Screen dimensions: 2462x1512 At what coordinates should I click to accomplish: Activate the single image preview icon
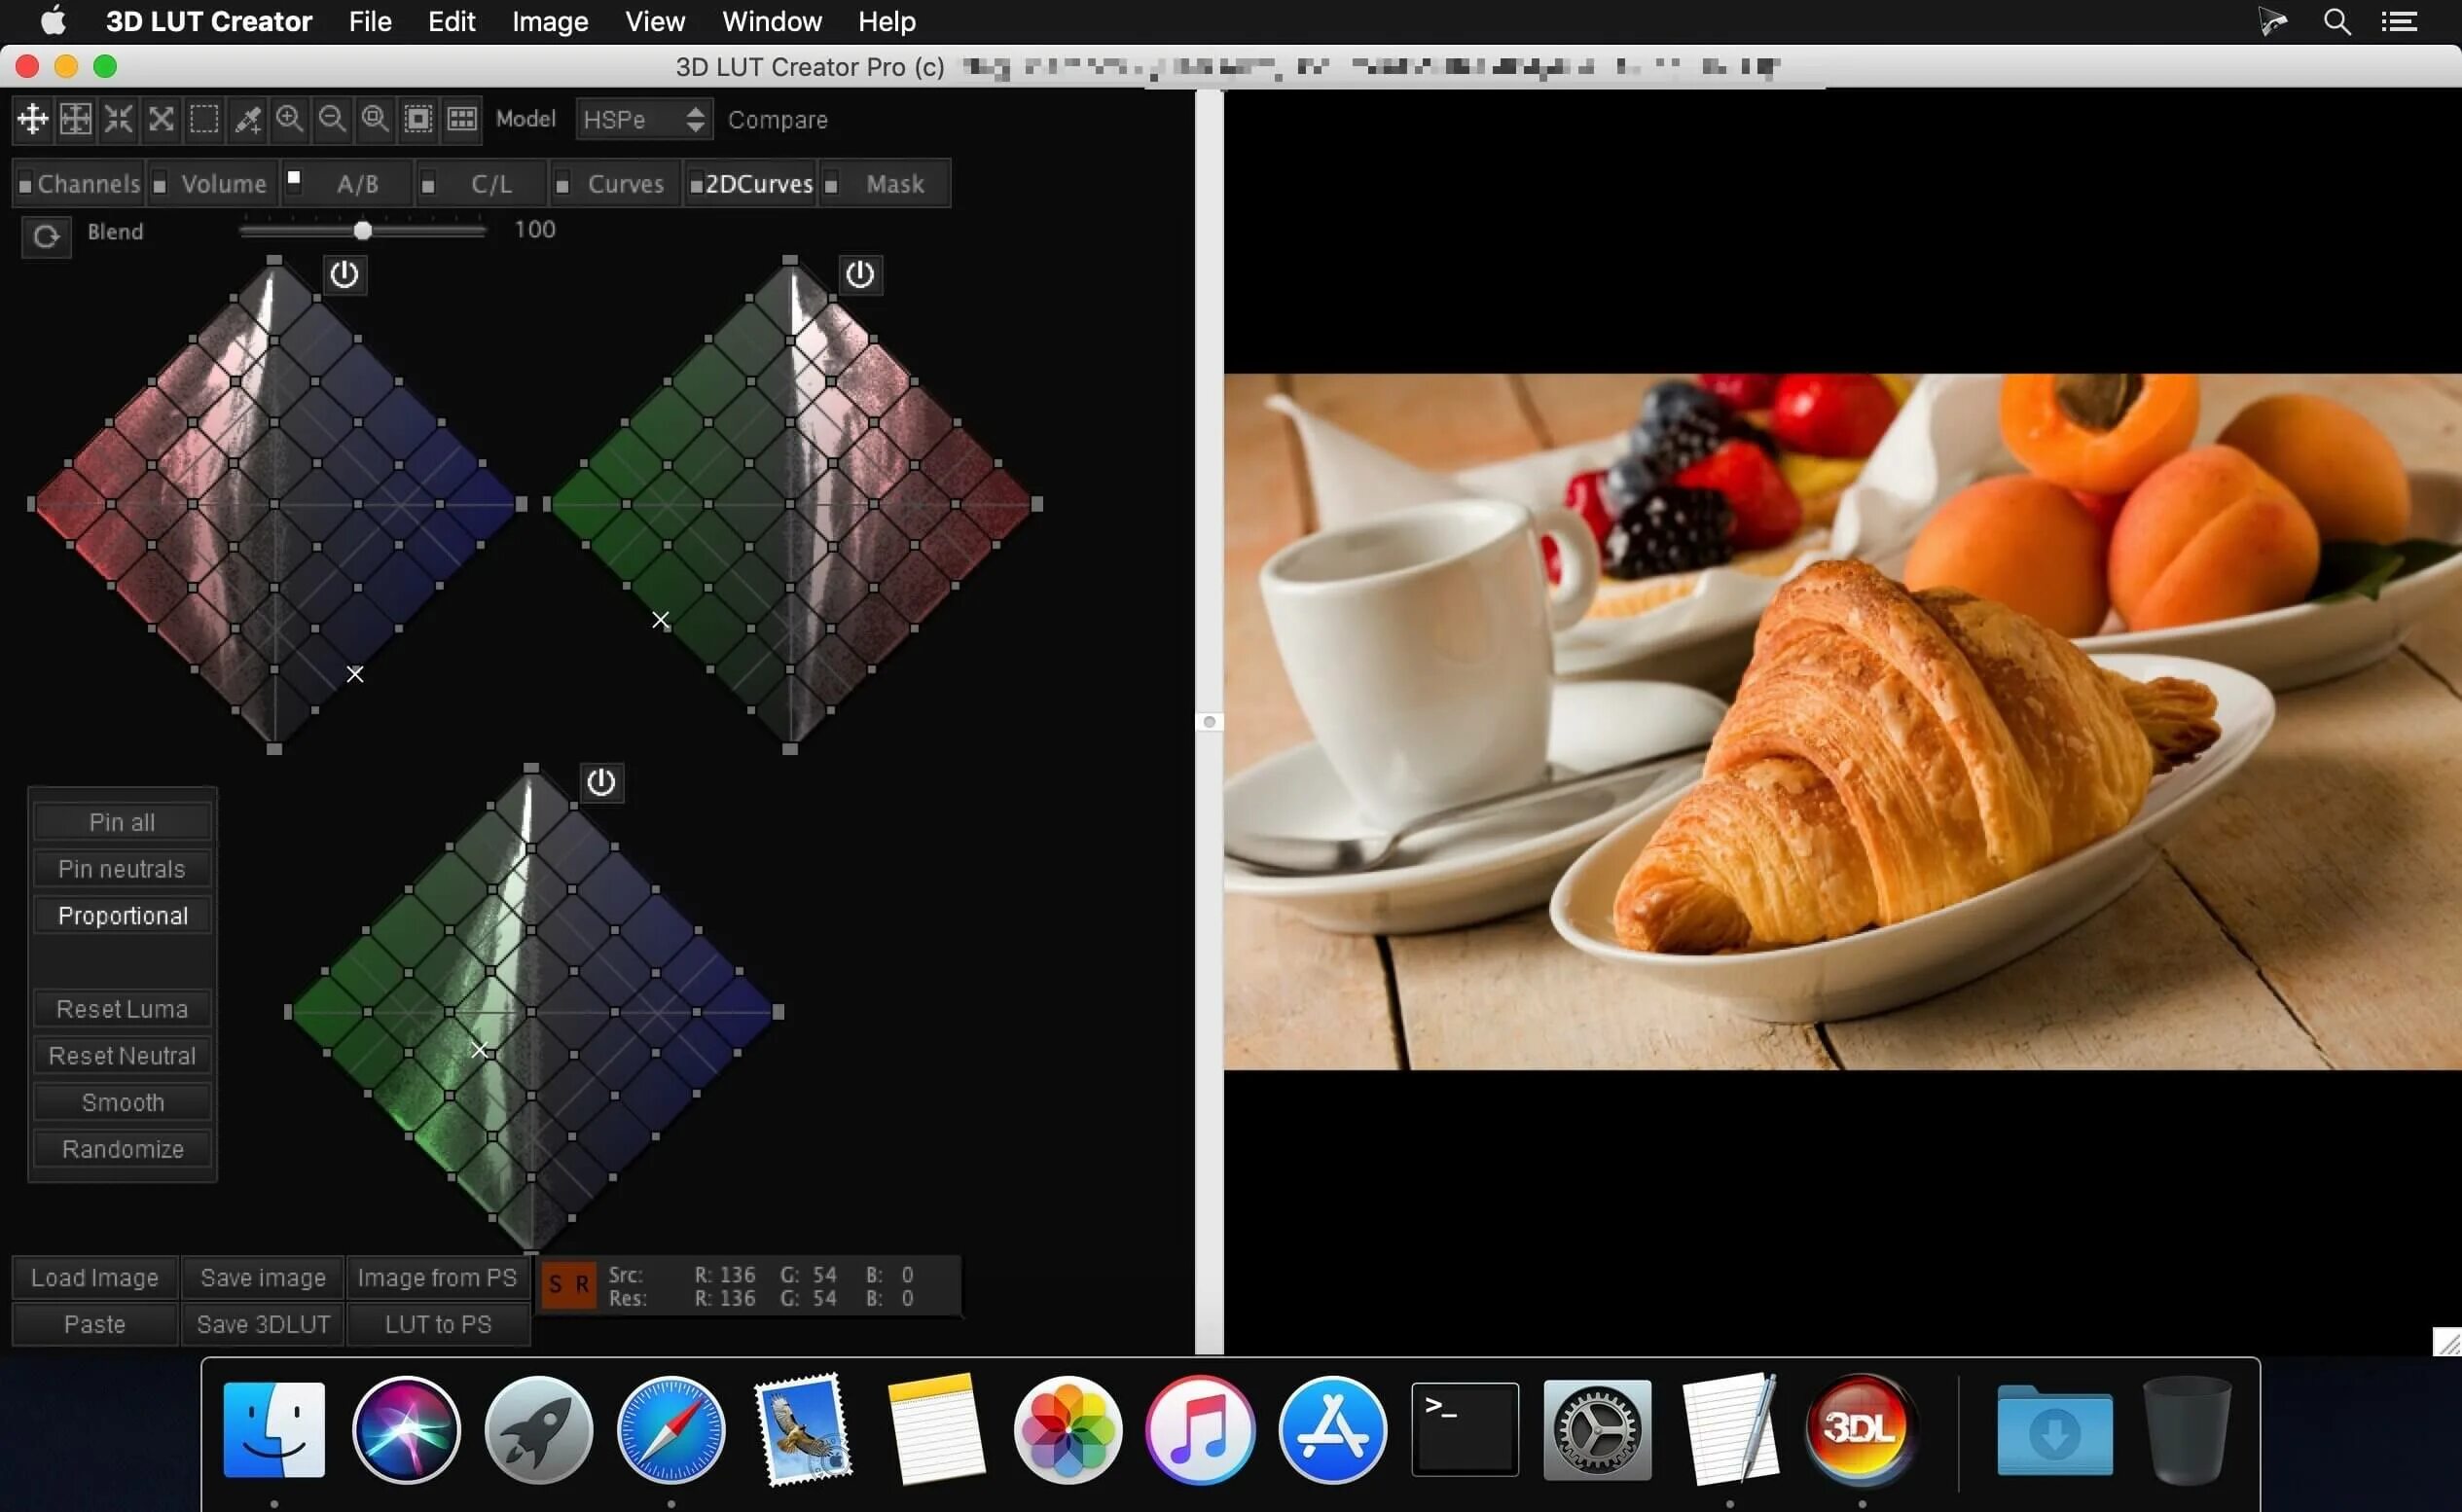[418, 118]
